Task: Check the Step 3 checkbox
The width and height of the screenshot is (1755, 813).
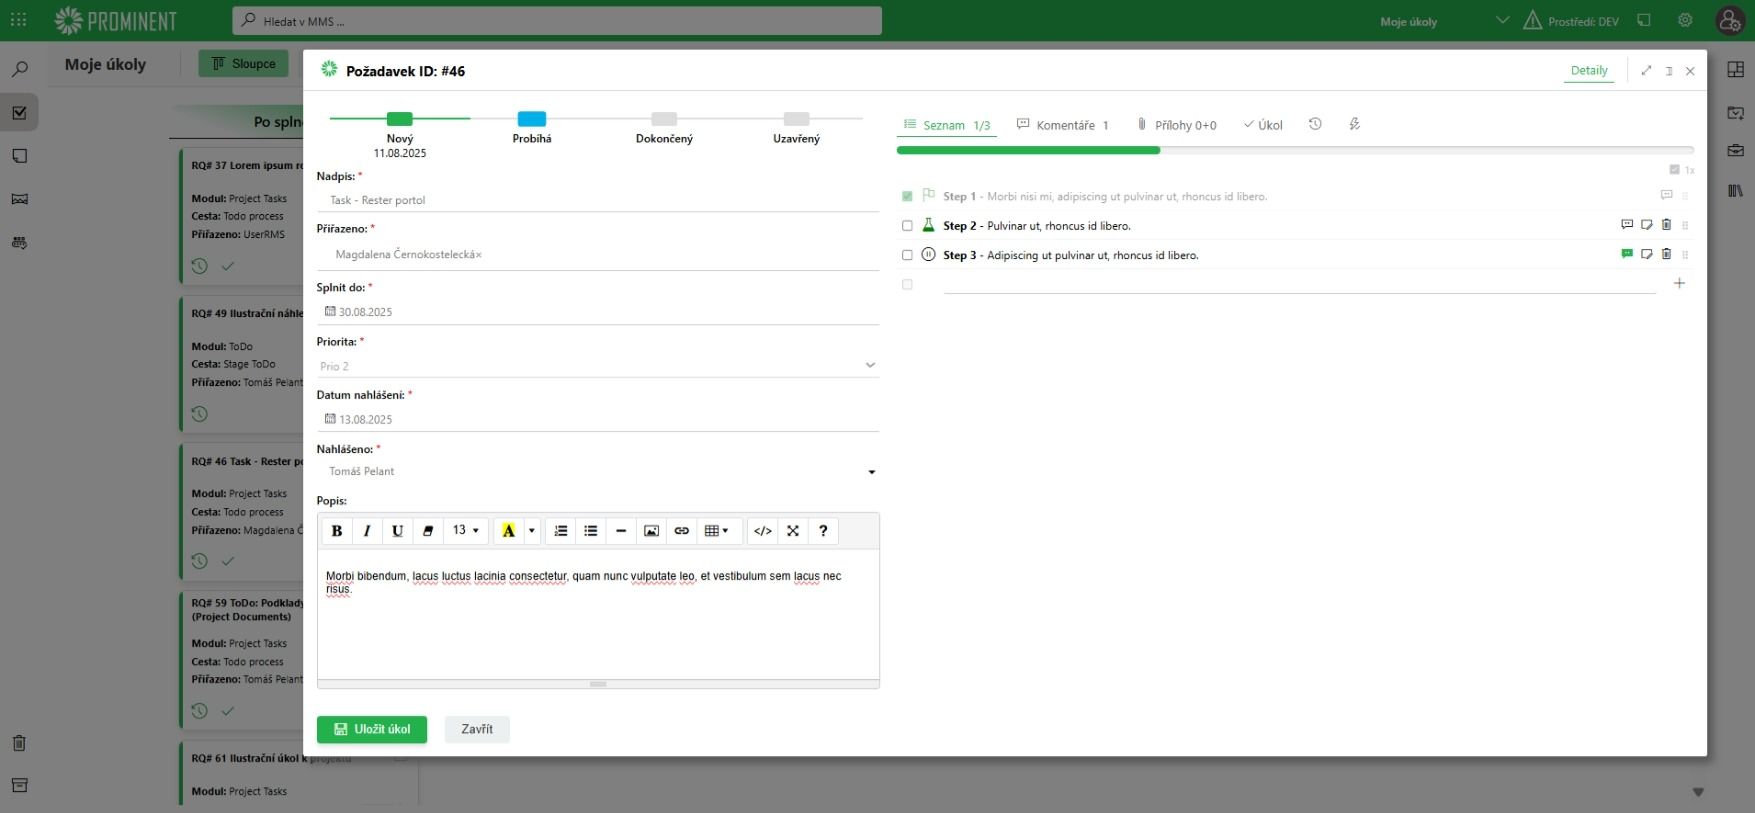Action: [x=907, y=255]
